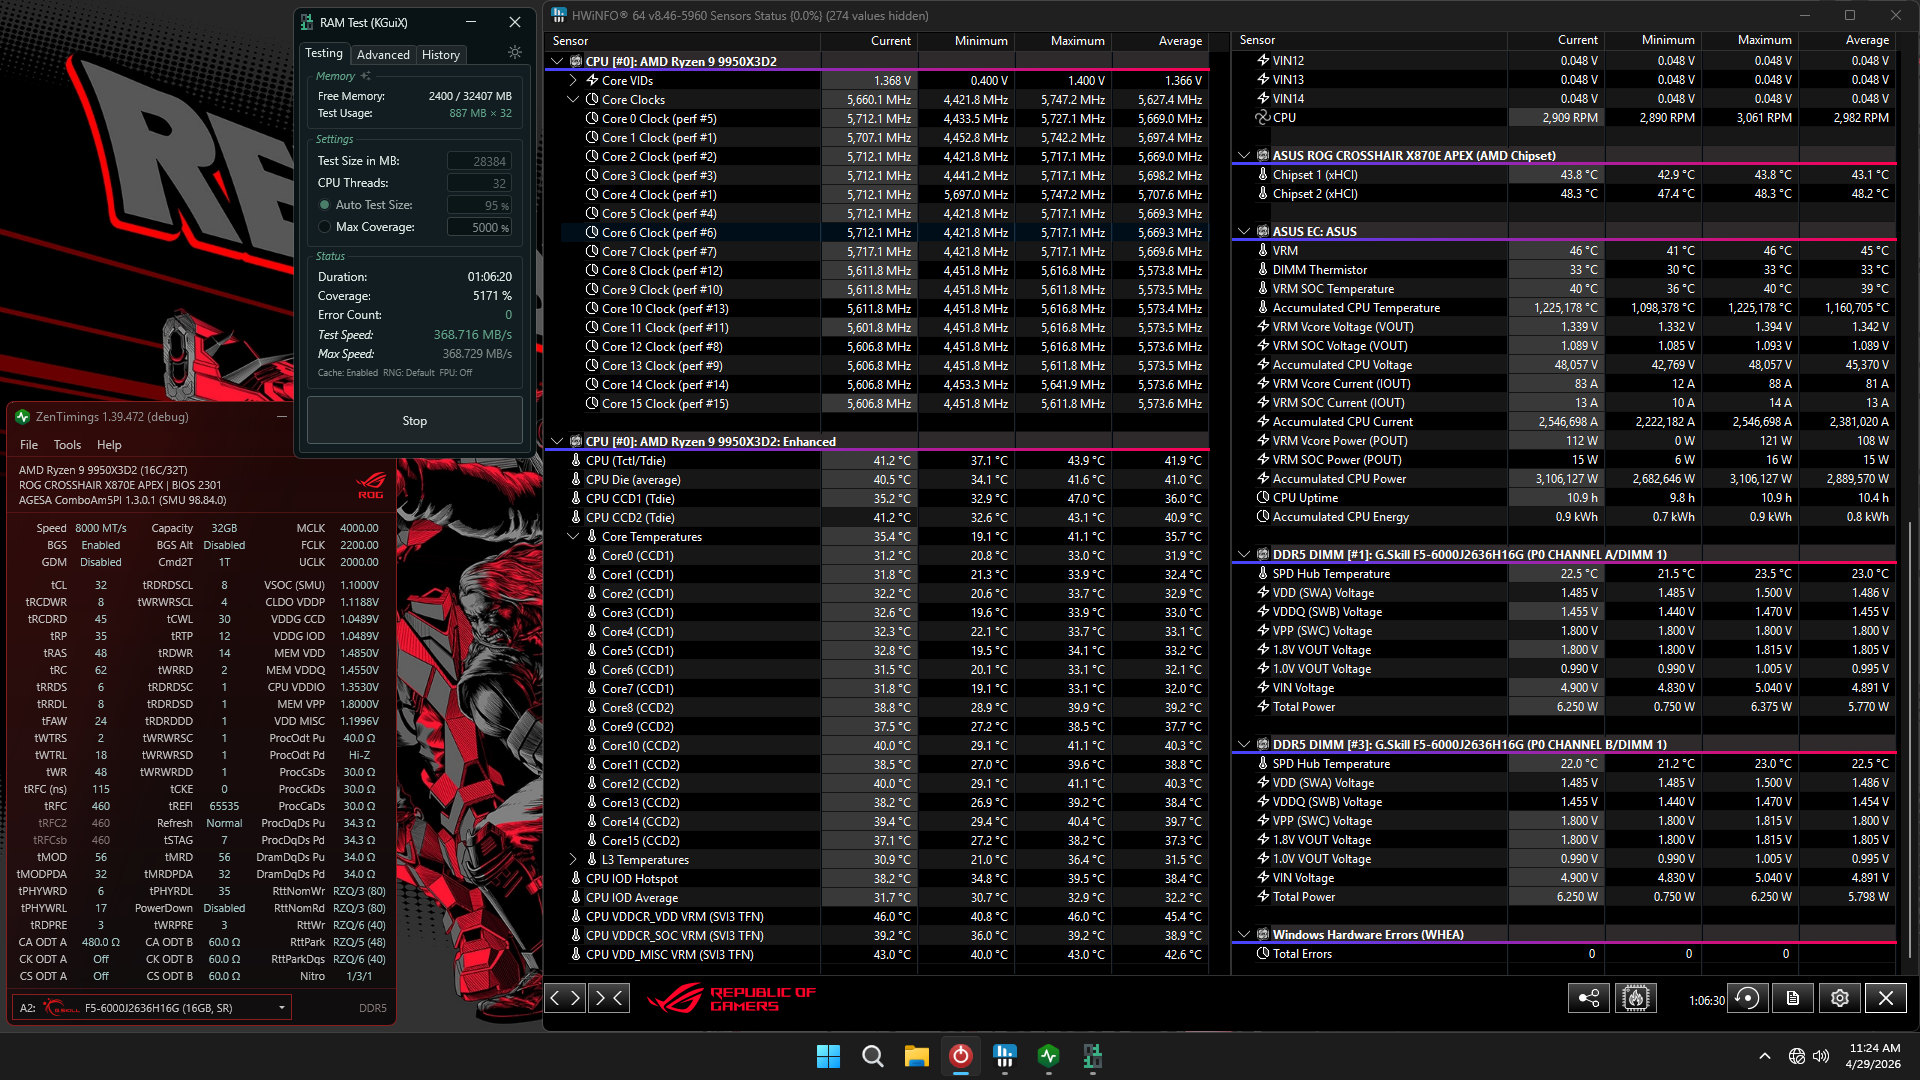Screen dimensions: 1920x1080
Task: Open network and volume tray flyout
Action: tap(1809, 1056)
